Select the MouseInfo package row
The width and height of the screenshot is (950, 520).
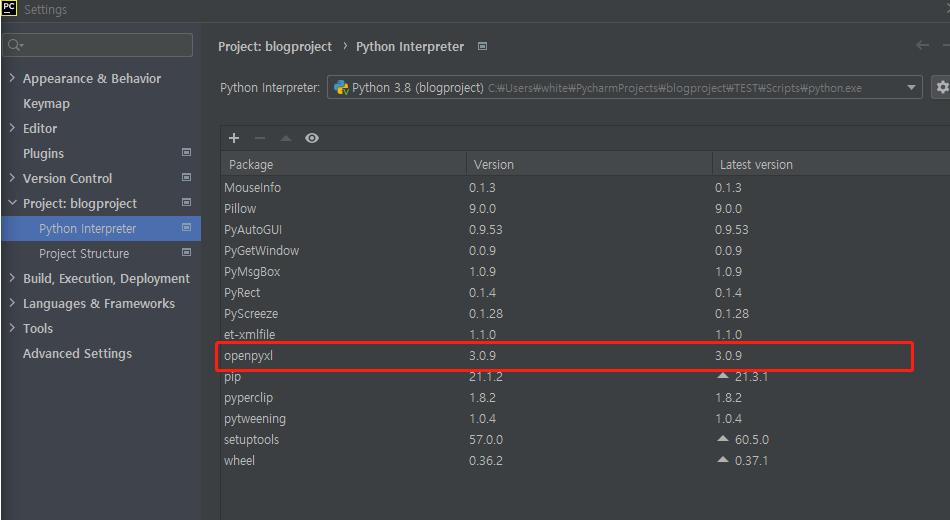pos(585,187)
